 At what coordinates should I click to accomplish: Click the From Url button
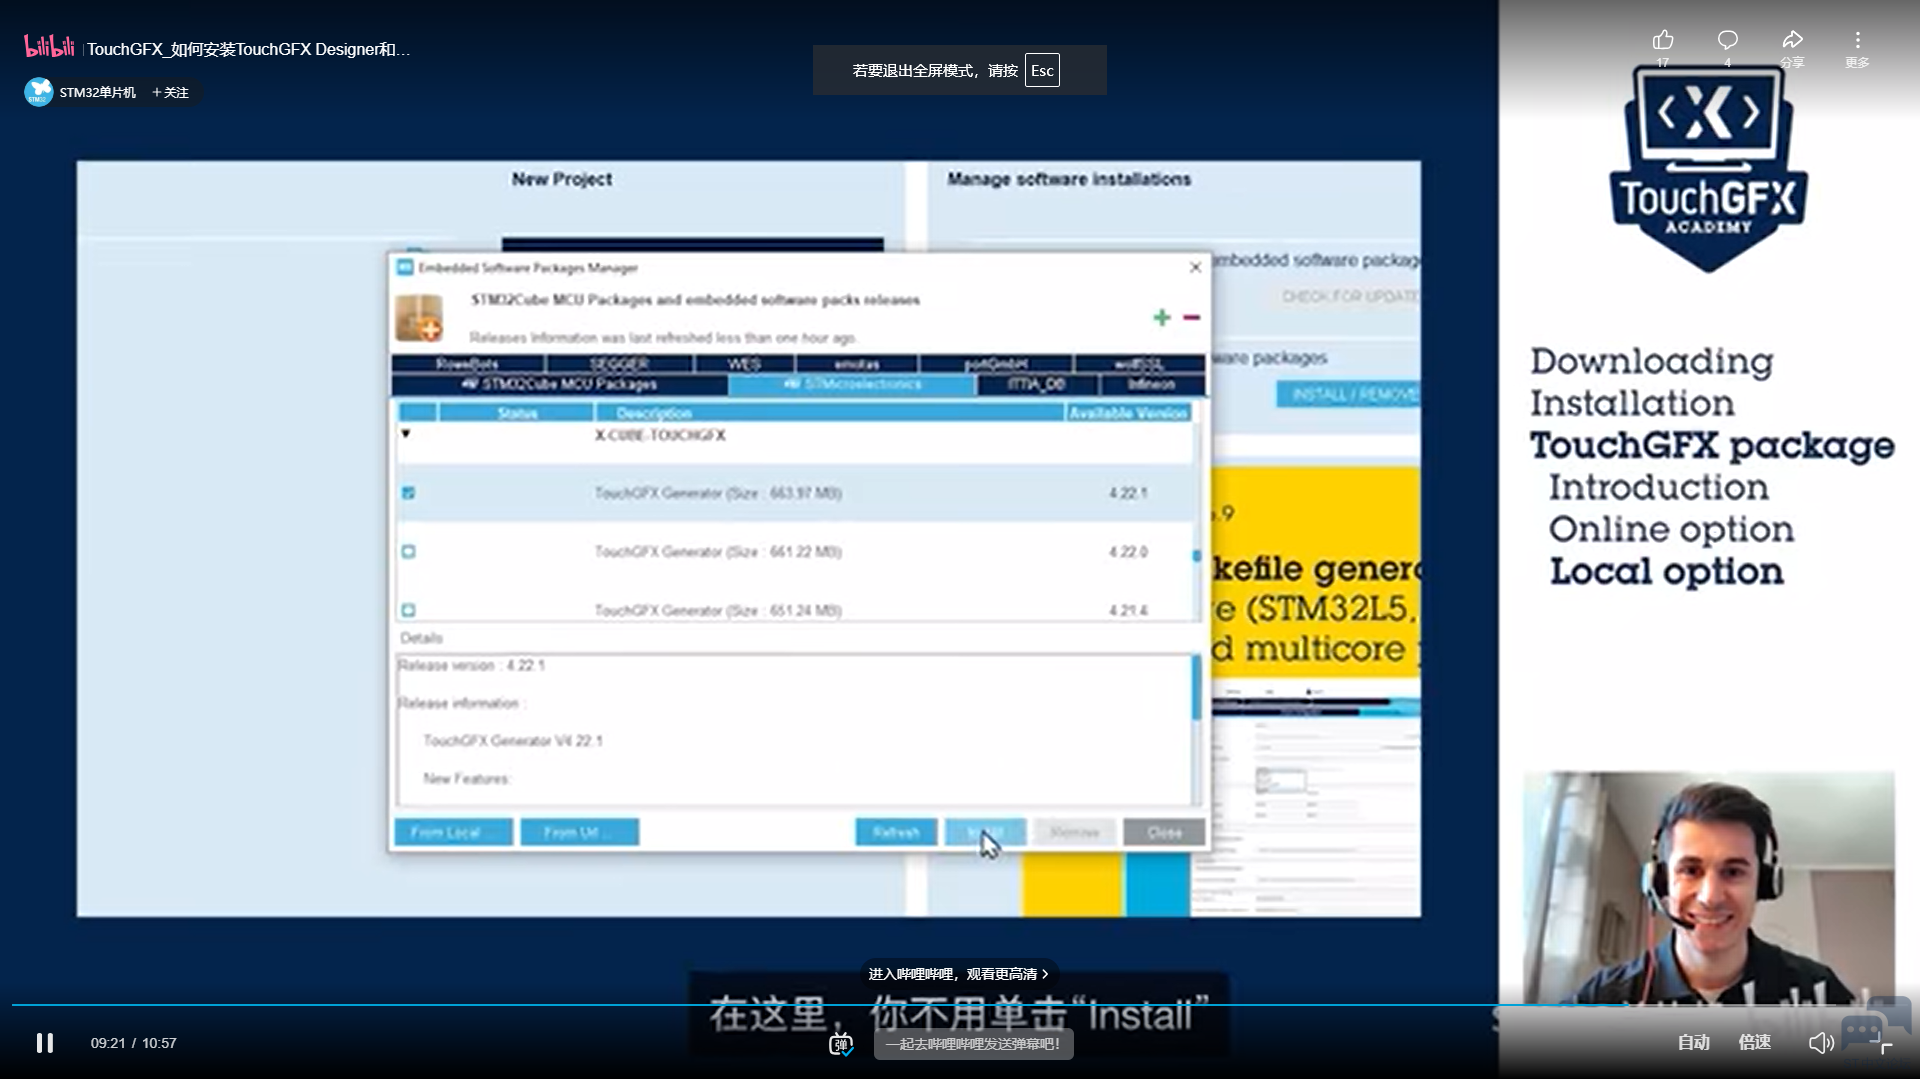click(x=580, y=832)
